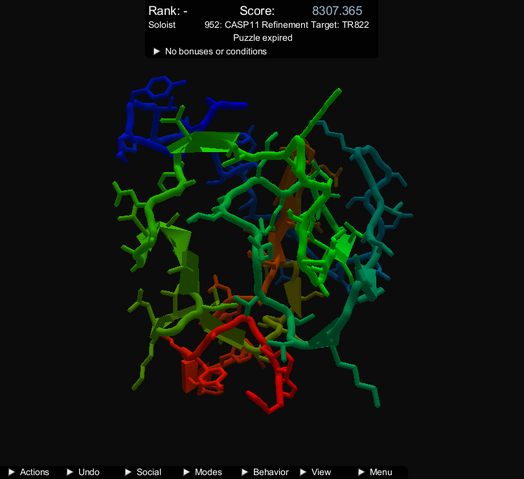Click the triangle arrow beside Modes
Screen dimensions: 524x479
(x=186, y=472)
